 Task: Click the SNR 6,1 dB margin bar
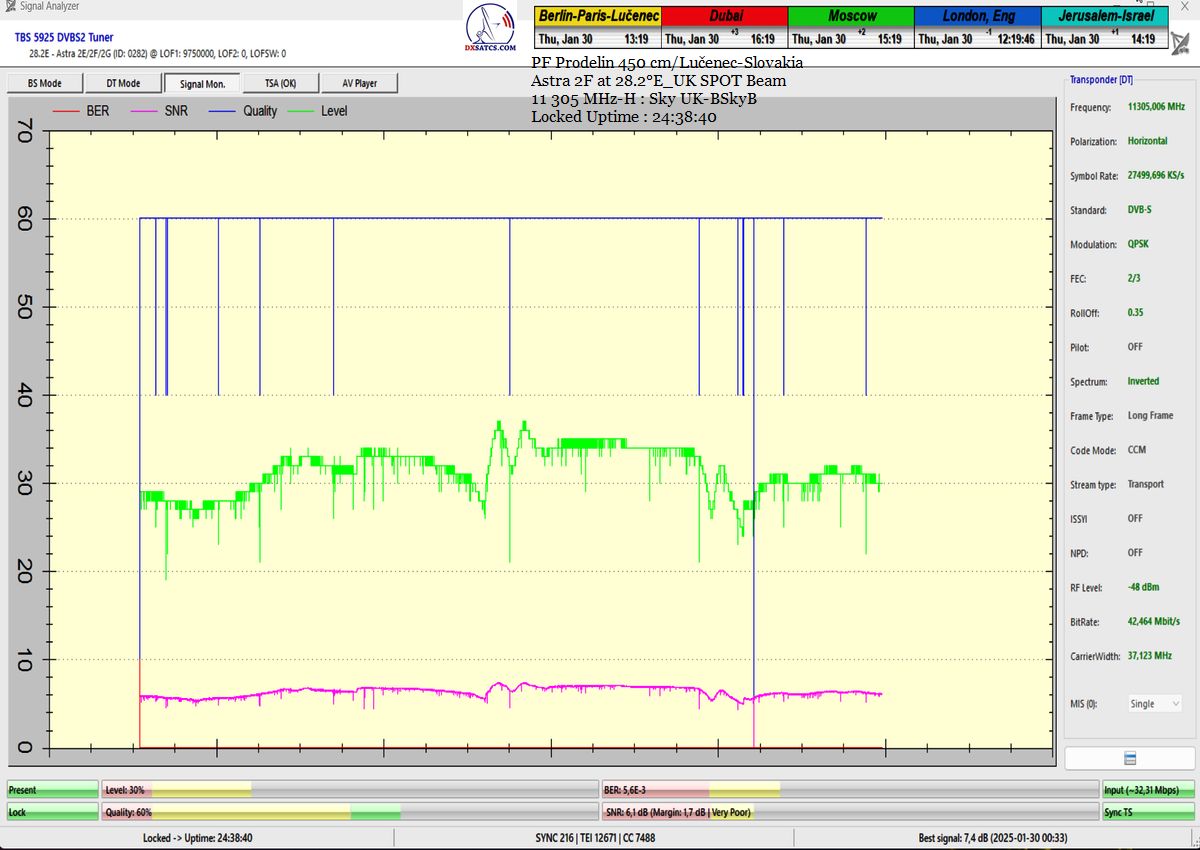click(850, 813)
